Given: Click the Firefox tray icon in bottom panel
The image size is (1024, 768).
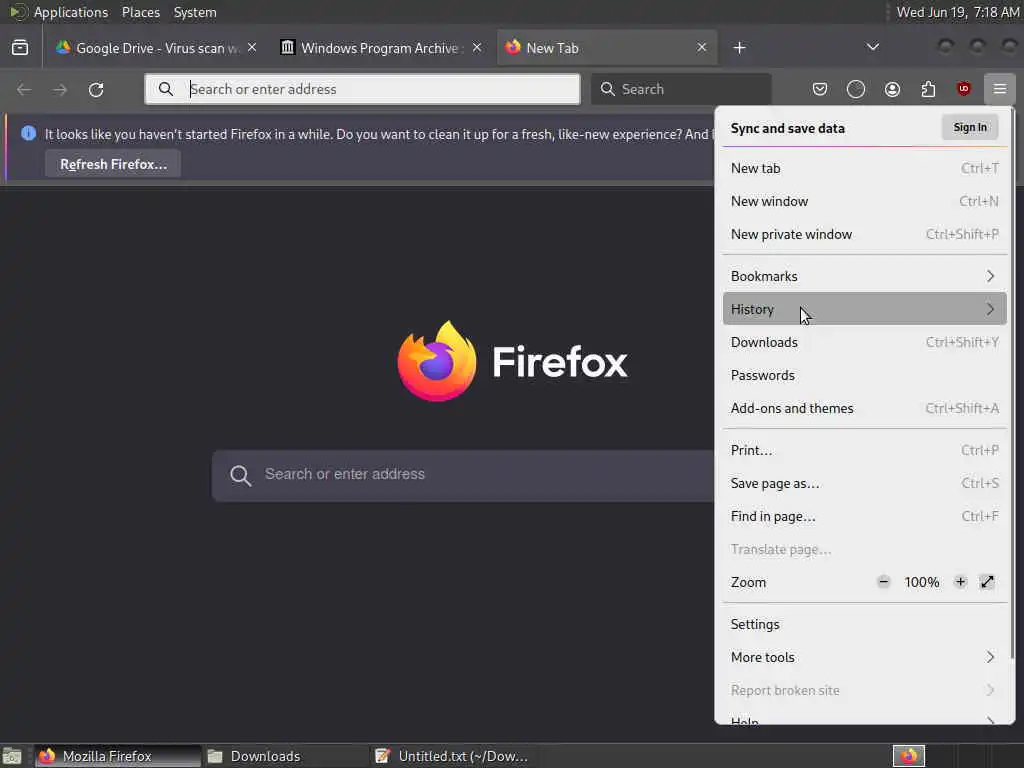Looking at the screenshot, I should click(x=909, y=756).
